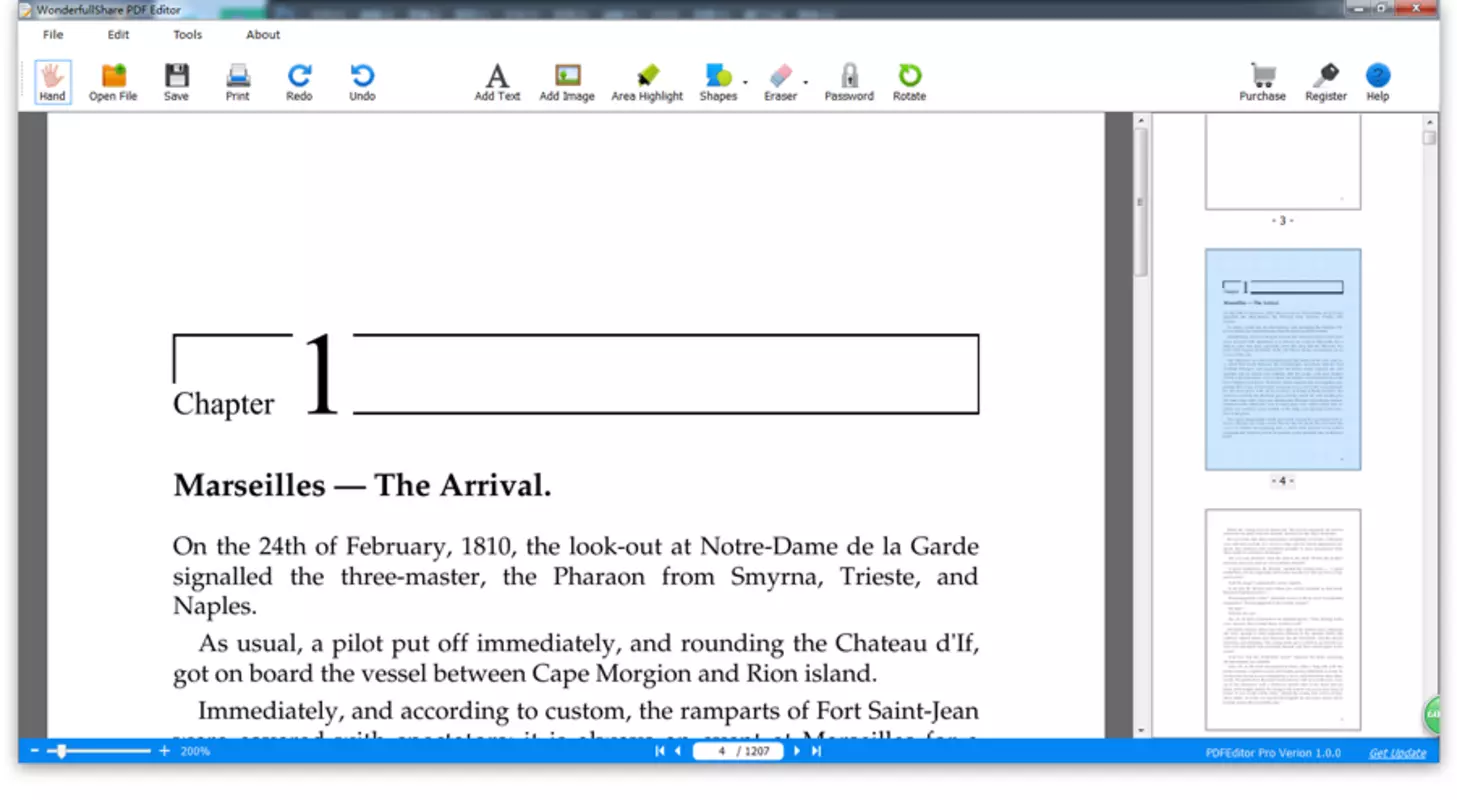The image size is (1457, 800).
Task: Select the Add Image tool
Action: point(567,81)
